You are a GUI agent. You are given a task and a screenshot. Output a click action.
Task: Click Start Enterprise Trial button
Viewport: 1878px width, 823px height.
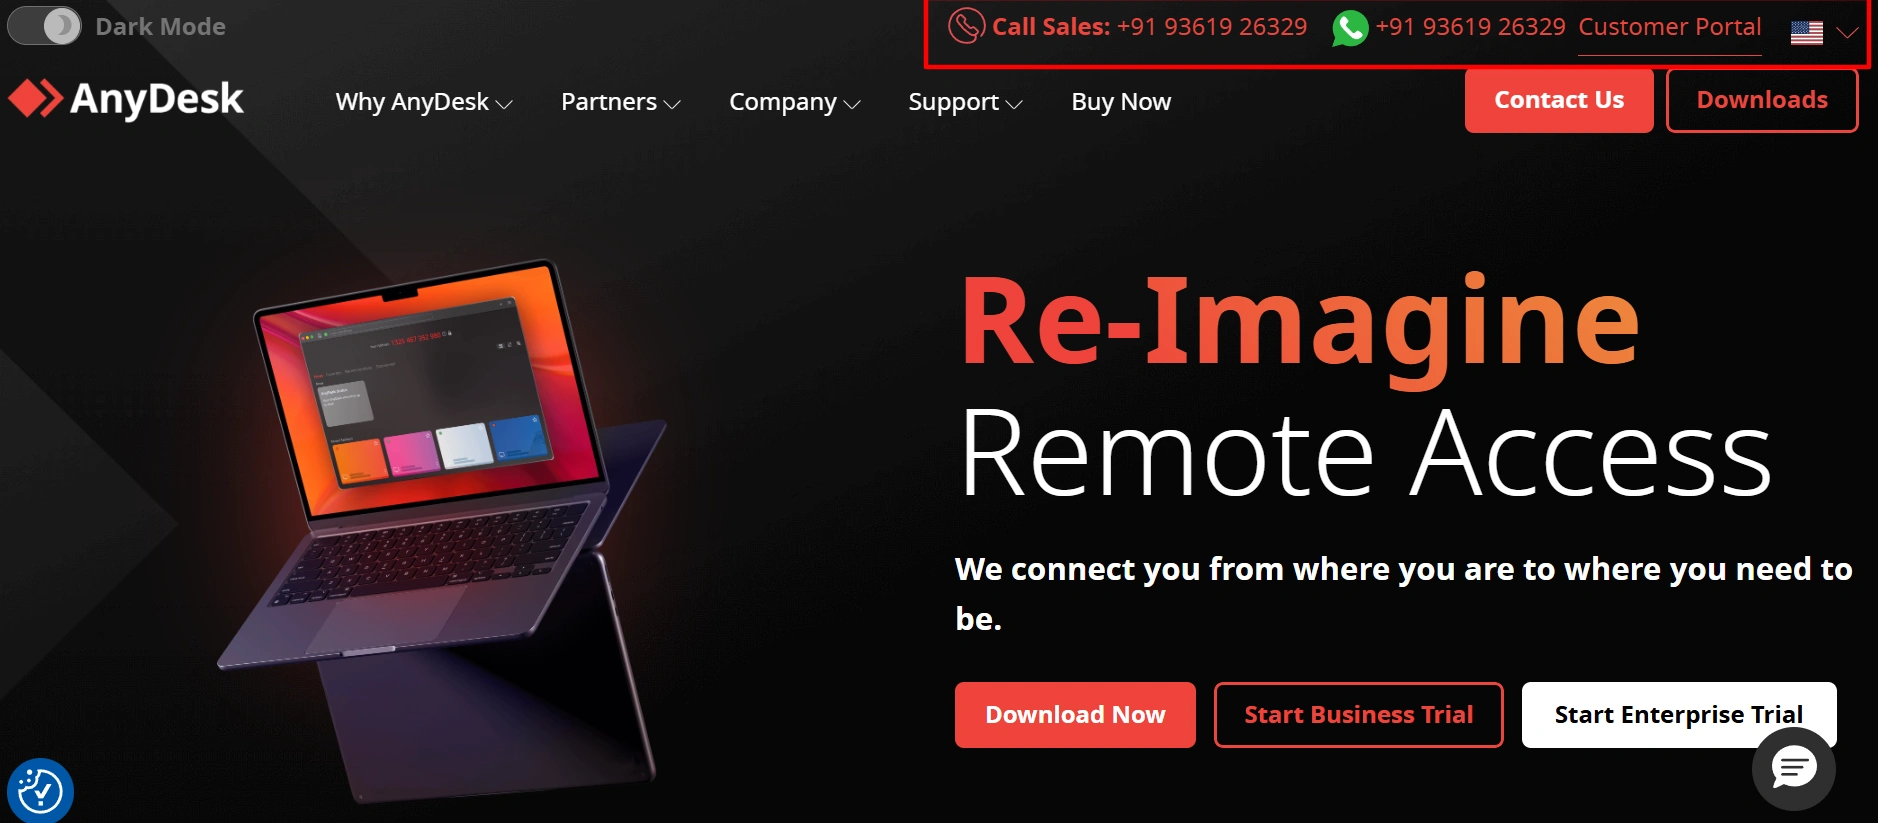click(1678, 715)
